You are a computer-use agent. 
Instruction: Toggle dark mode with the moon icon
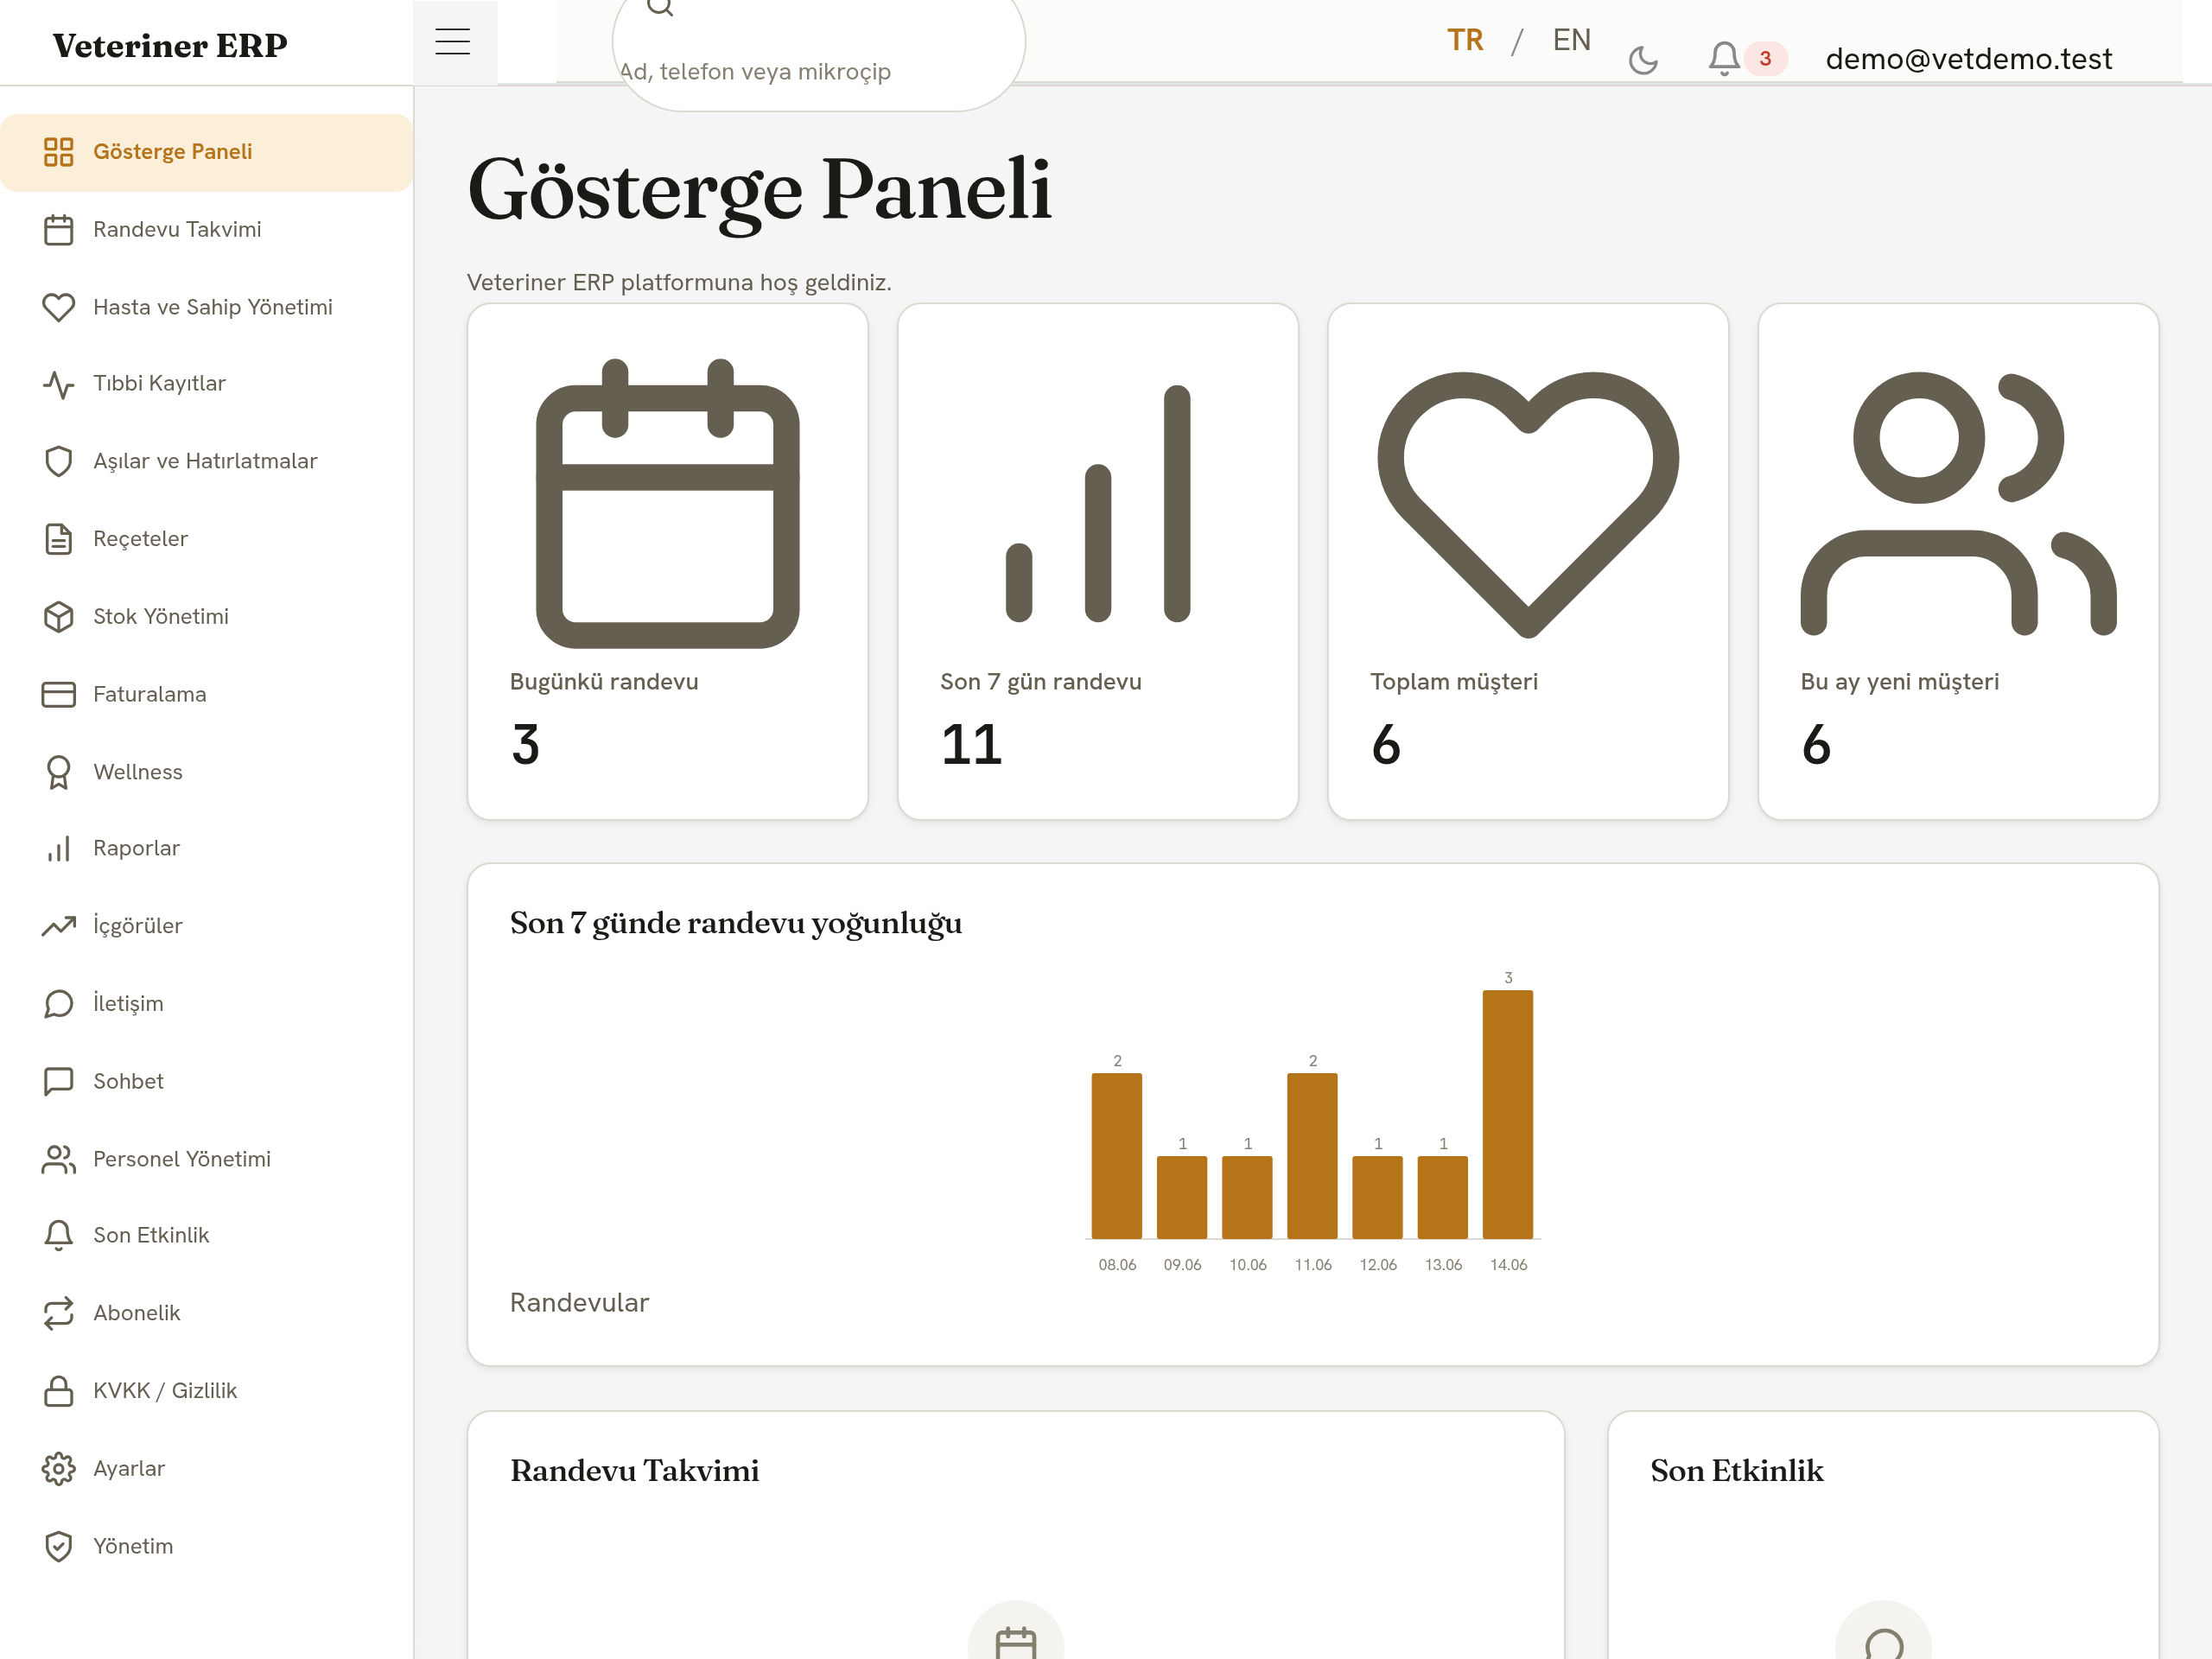(1644, 60)
